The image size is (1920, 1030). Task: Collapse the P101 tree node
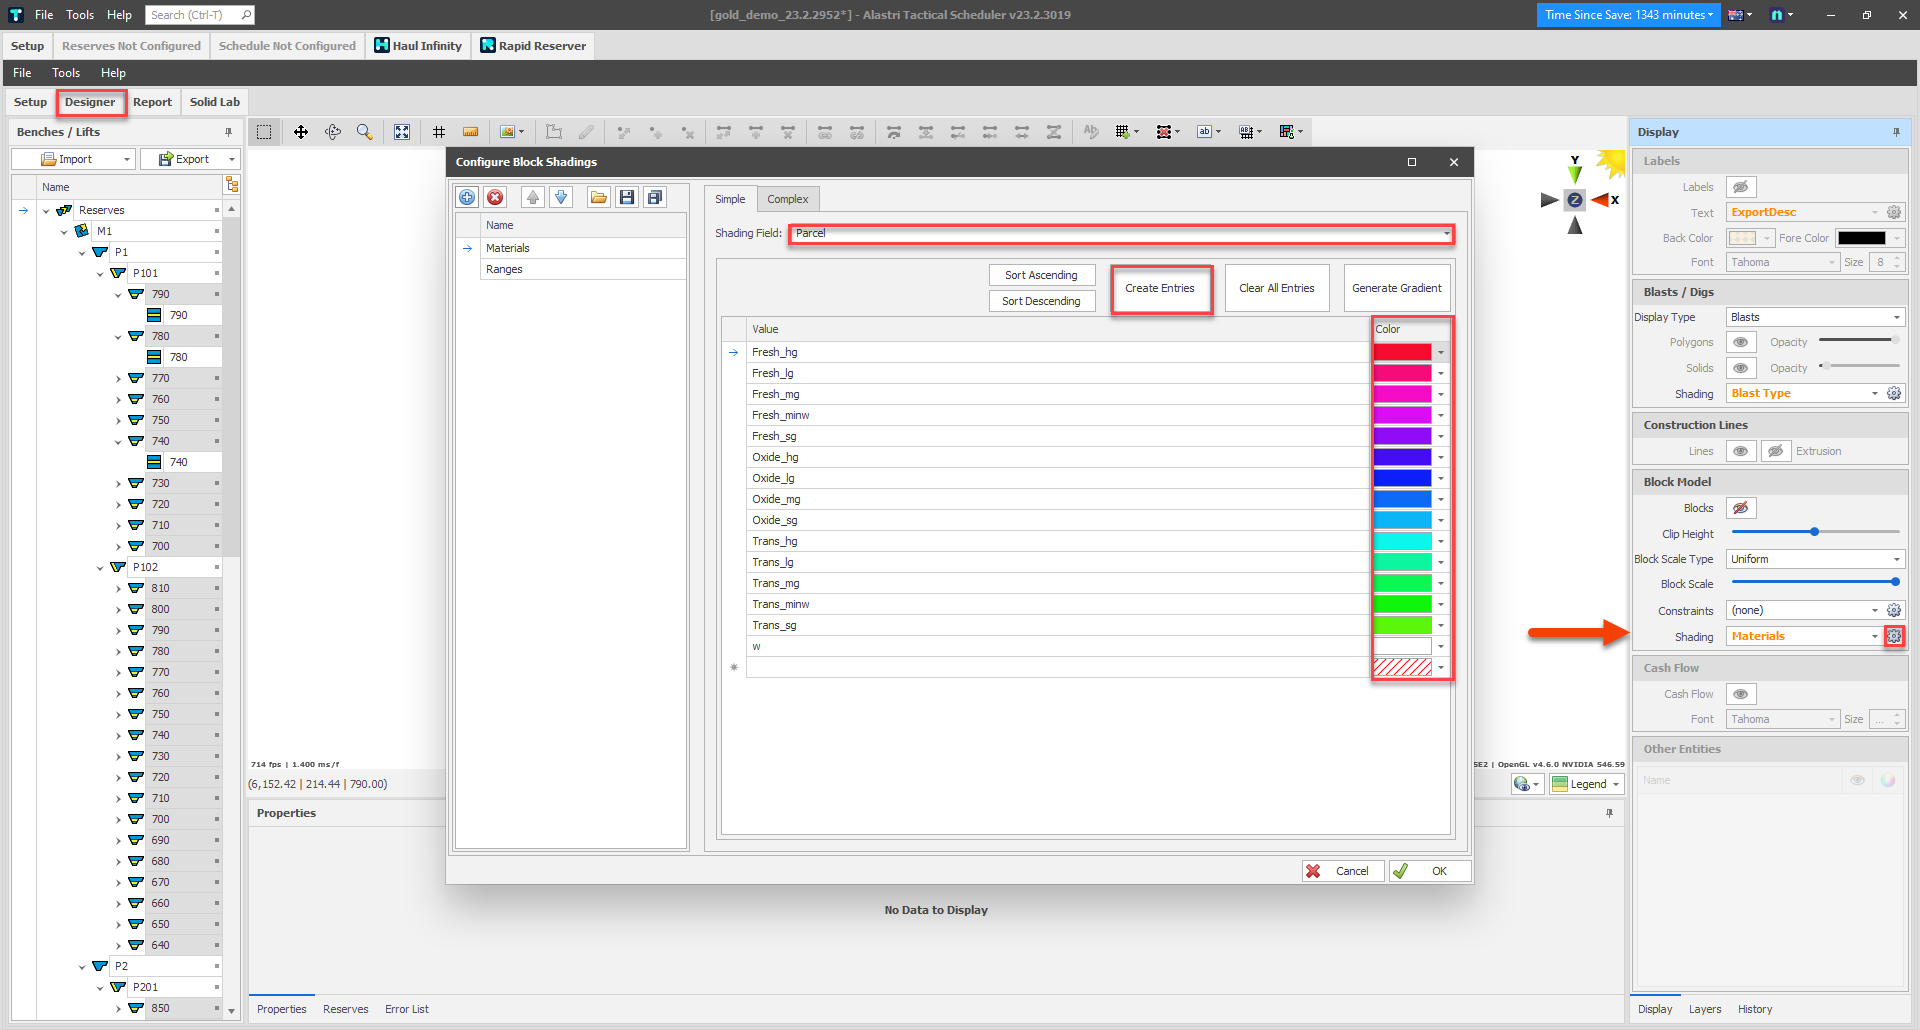pos(100,273)
